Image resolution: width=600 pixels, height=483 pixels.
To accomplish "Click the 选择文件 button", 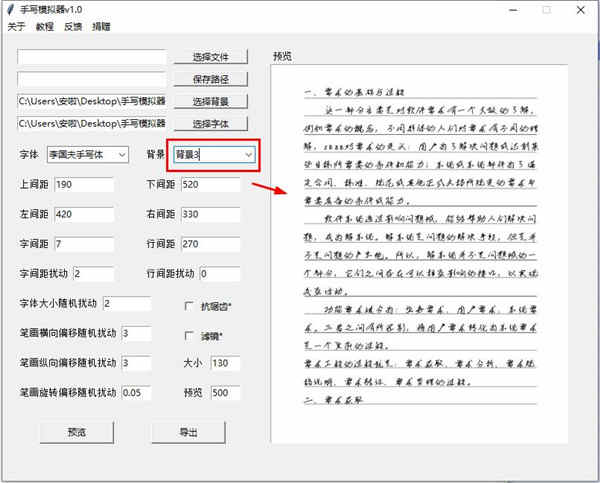I will 210,57.
